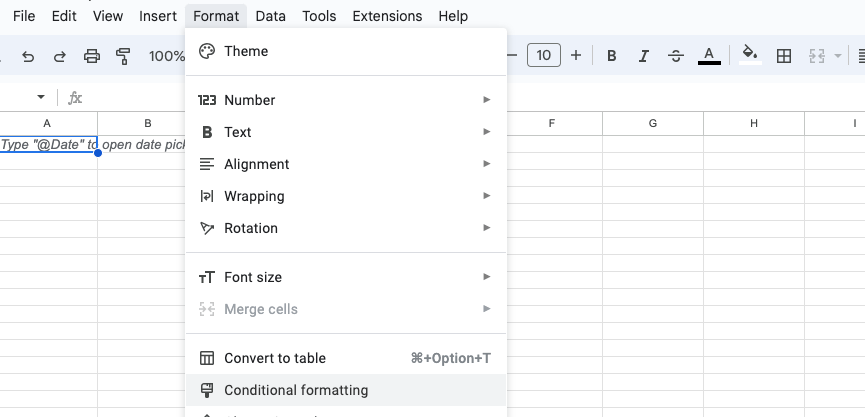Open the View menu
The image size is (865, 417).
[x=108, y=16]
